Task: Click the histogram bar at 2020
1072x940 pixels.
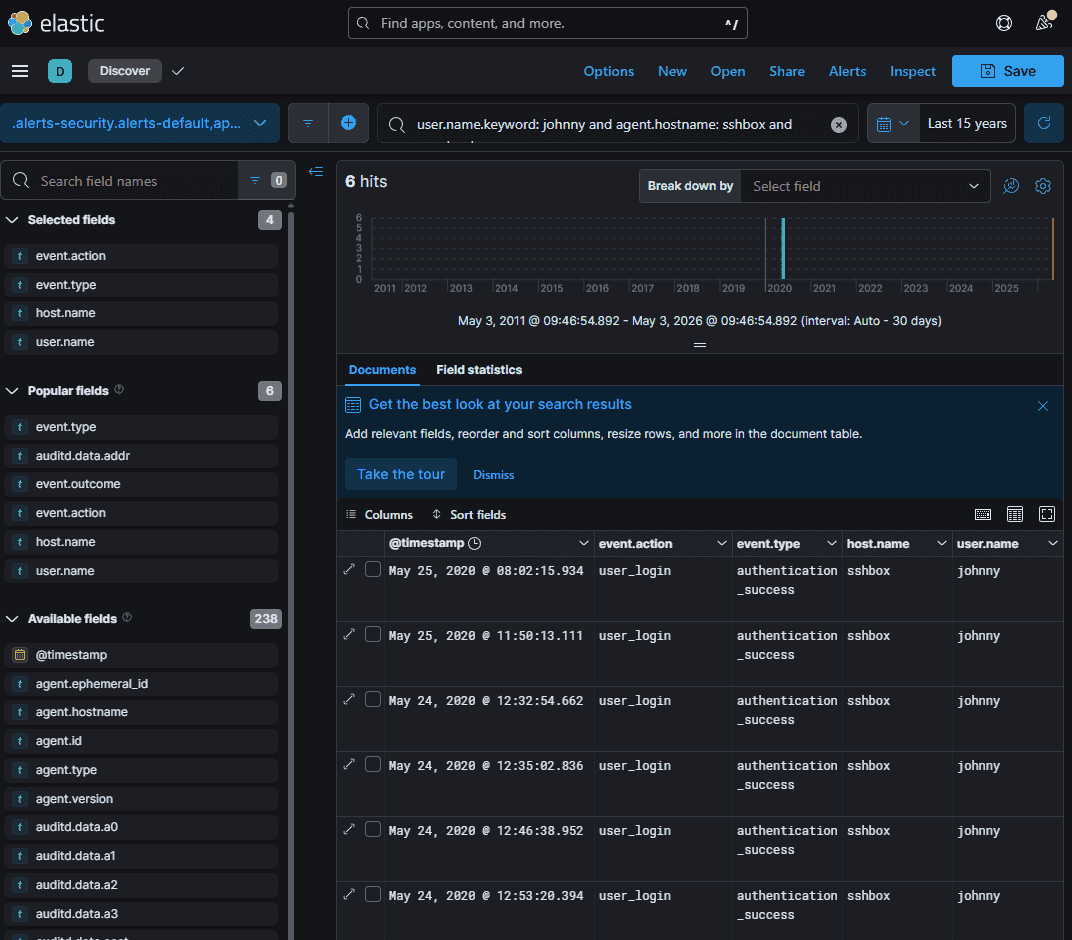Action: 783,248
